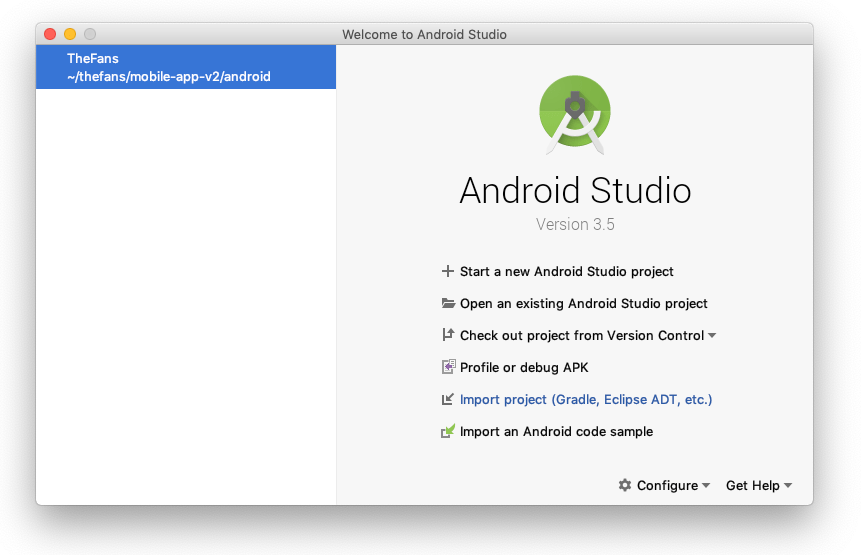Click the Android Studio logo
Image resolution: width=867 pixels, height=555 pixels.
(575, 115)
